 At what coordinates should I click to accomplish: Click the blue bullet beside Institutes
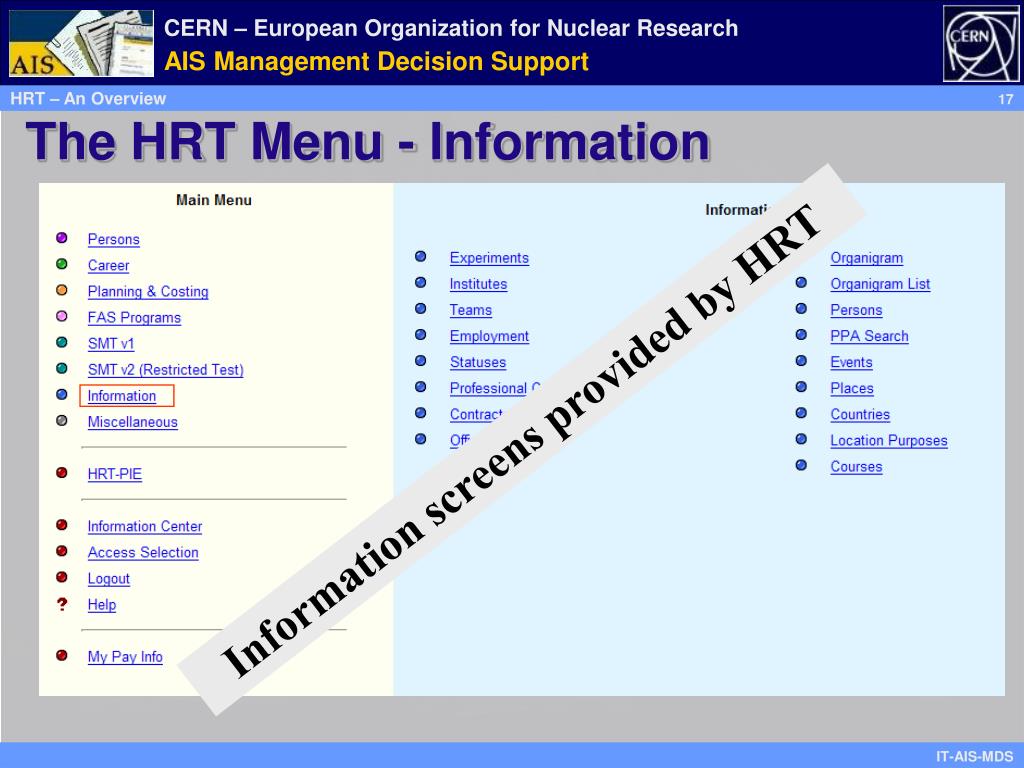(421, 282)
